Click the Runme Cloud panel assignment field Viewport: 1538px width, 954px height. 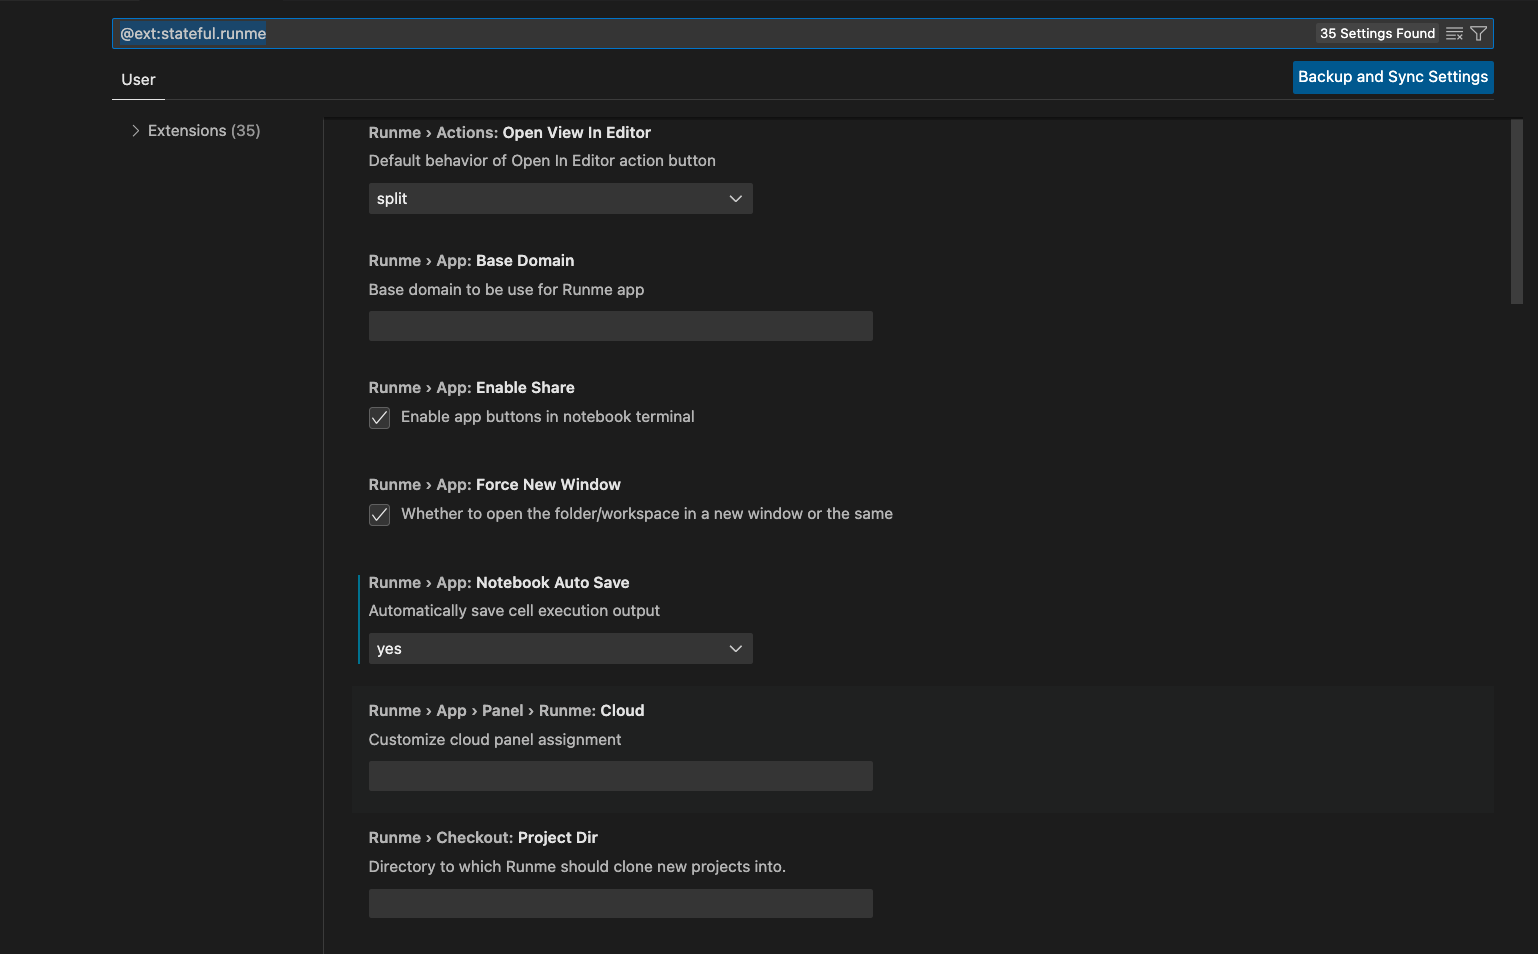click(x=620, y=776)
